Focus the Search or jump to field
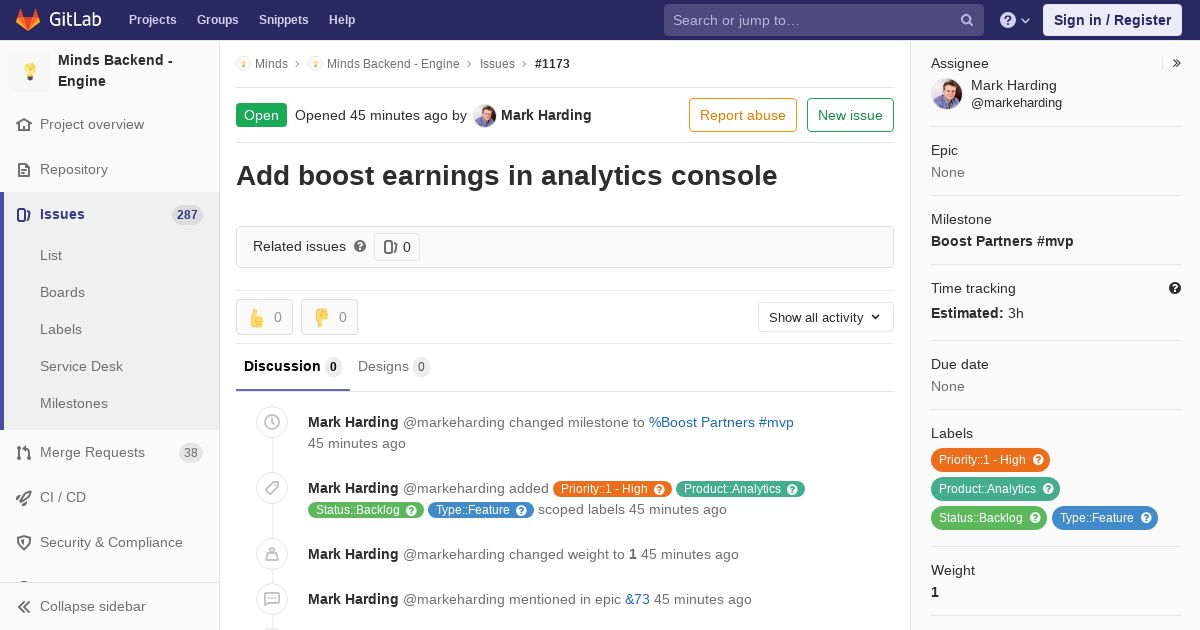Screen dimensions: 1200x630 (x=824, y=20)
